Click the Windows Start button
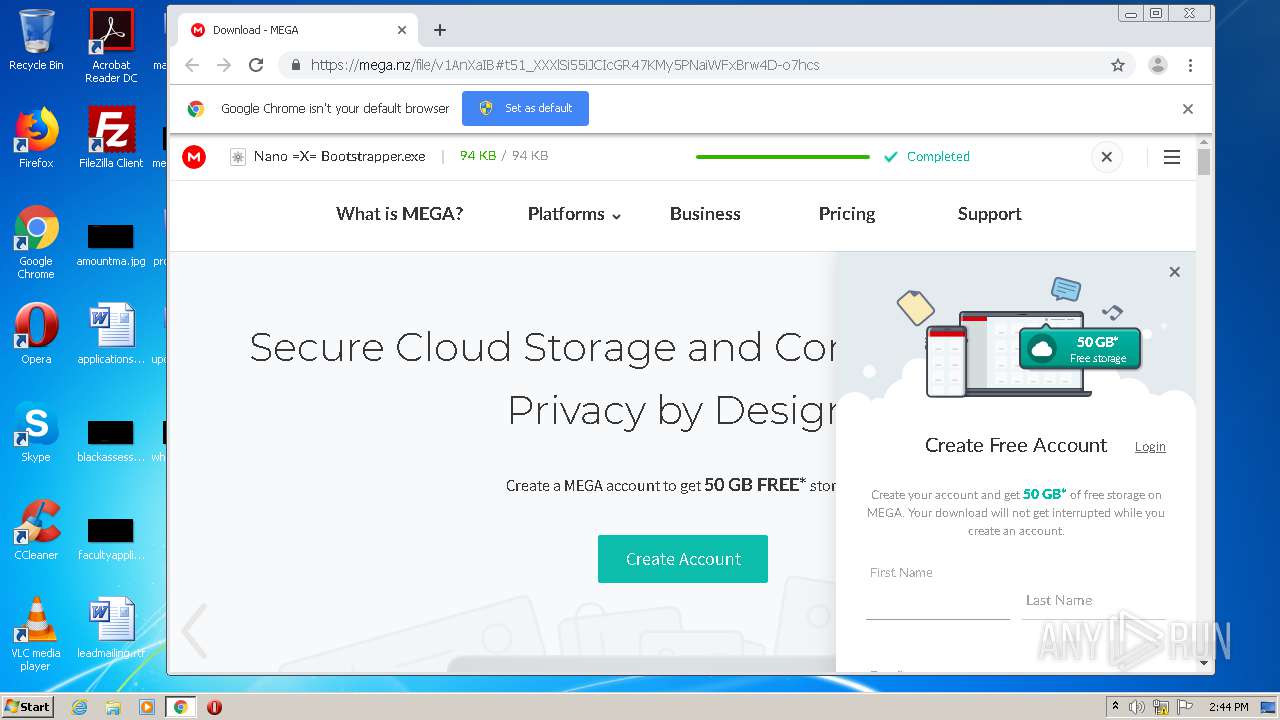 [28, 706]
